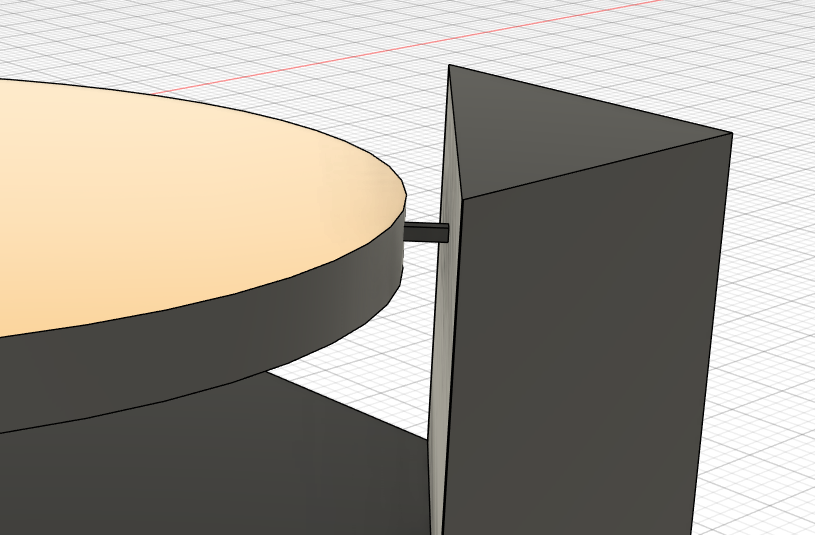
Task: Select the prism's top-left apex vertex
Action: click(449, 66)
